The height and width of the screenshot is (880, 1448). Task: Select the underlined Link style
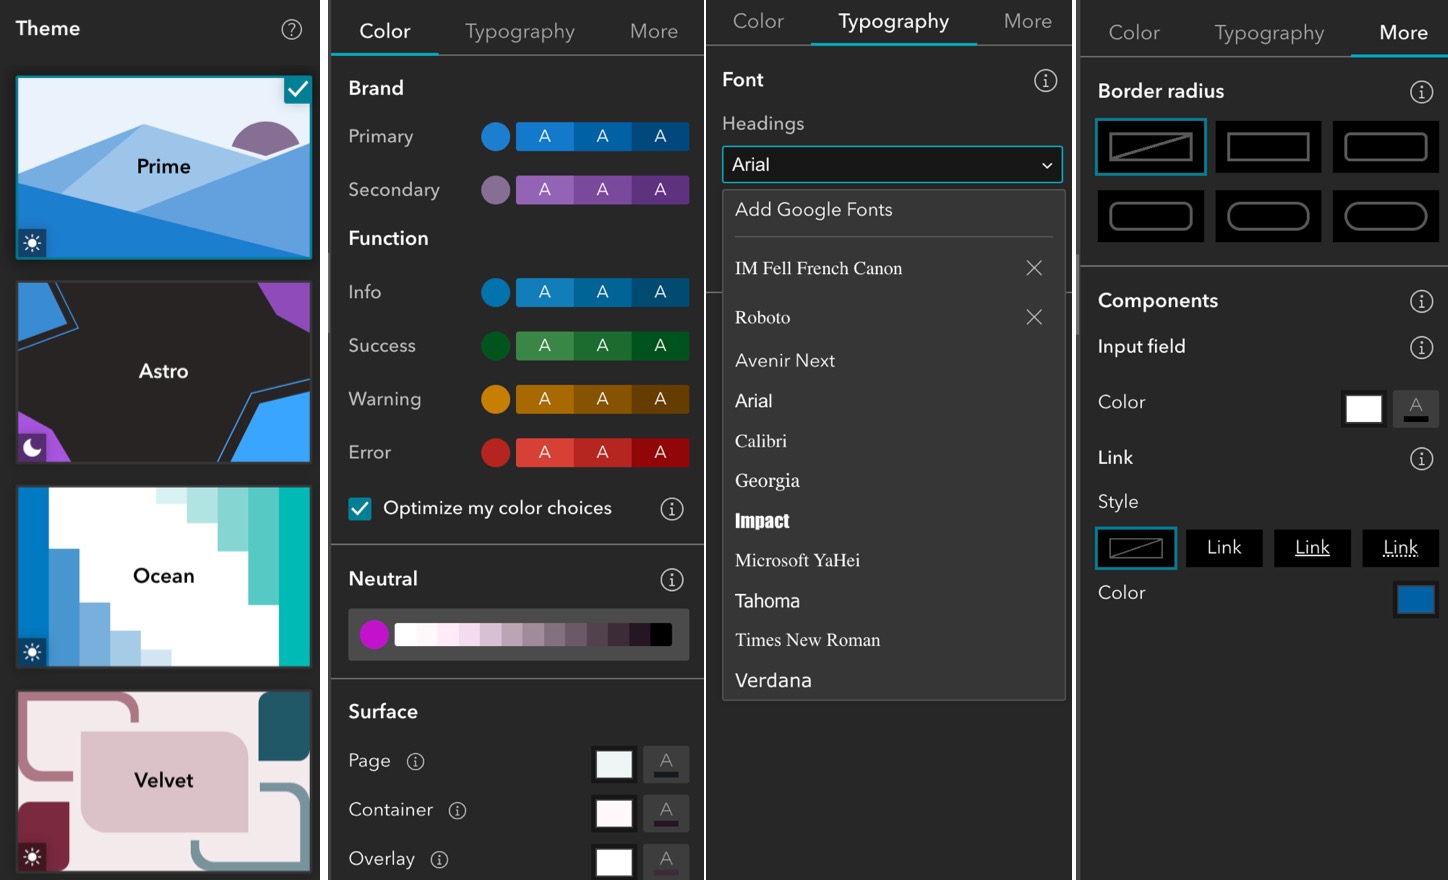pyautogui.click(x=1312, y=548)
